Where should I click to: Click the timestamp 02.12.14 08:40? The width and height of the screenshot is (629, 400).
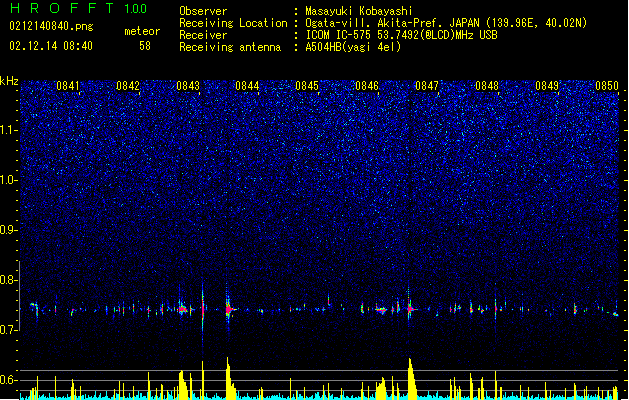(x=51, y=46)
